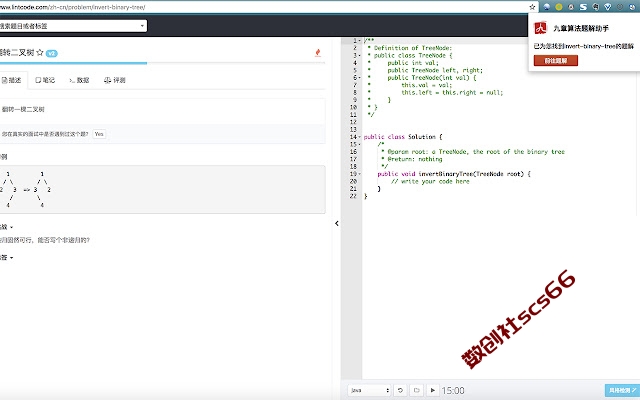This screenshot has width=640, height=400.
Task: Click the gray circular extension icon after the diamond
Action: point(620,7)
